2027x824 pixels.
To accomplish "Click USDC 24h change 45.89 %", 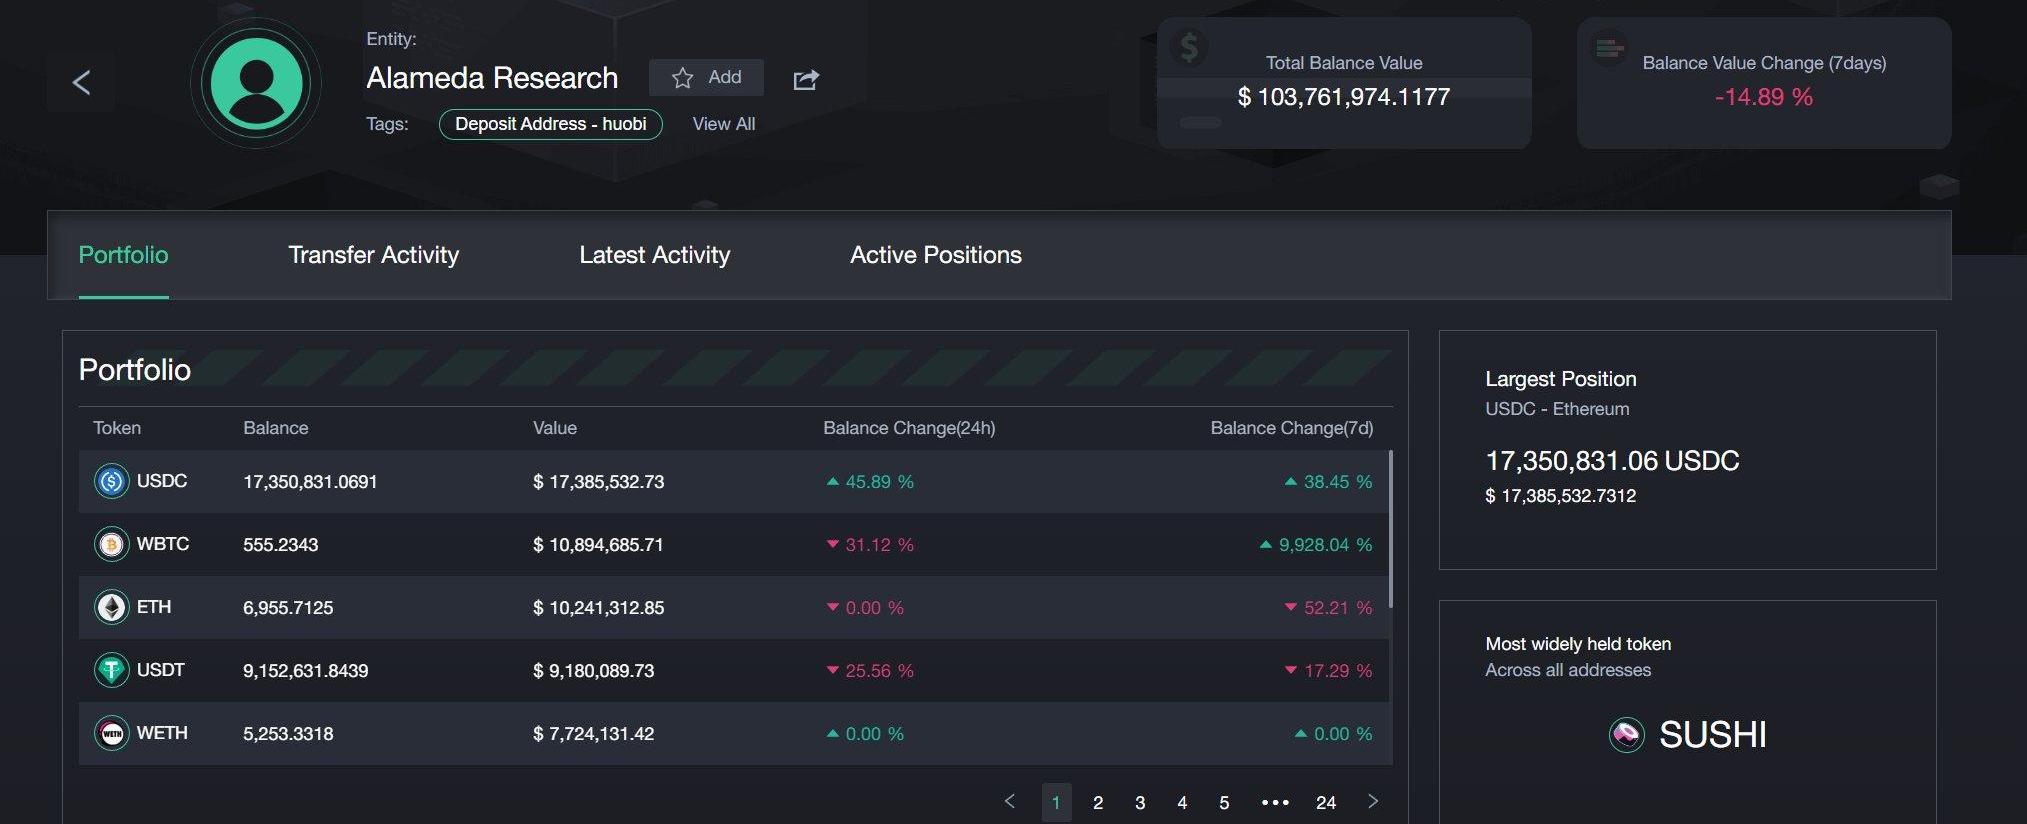I will click(x=870, y=482).
